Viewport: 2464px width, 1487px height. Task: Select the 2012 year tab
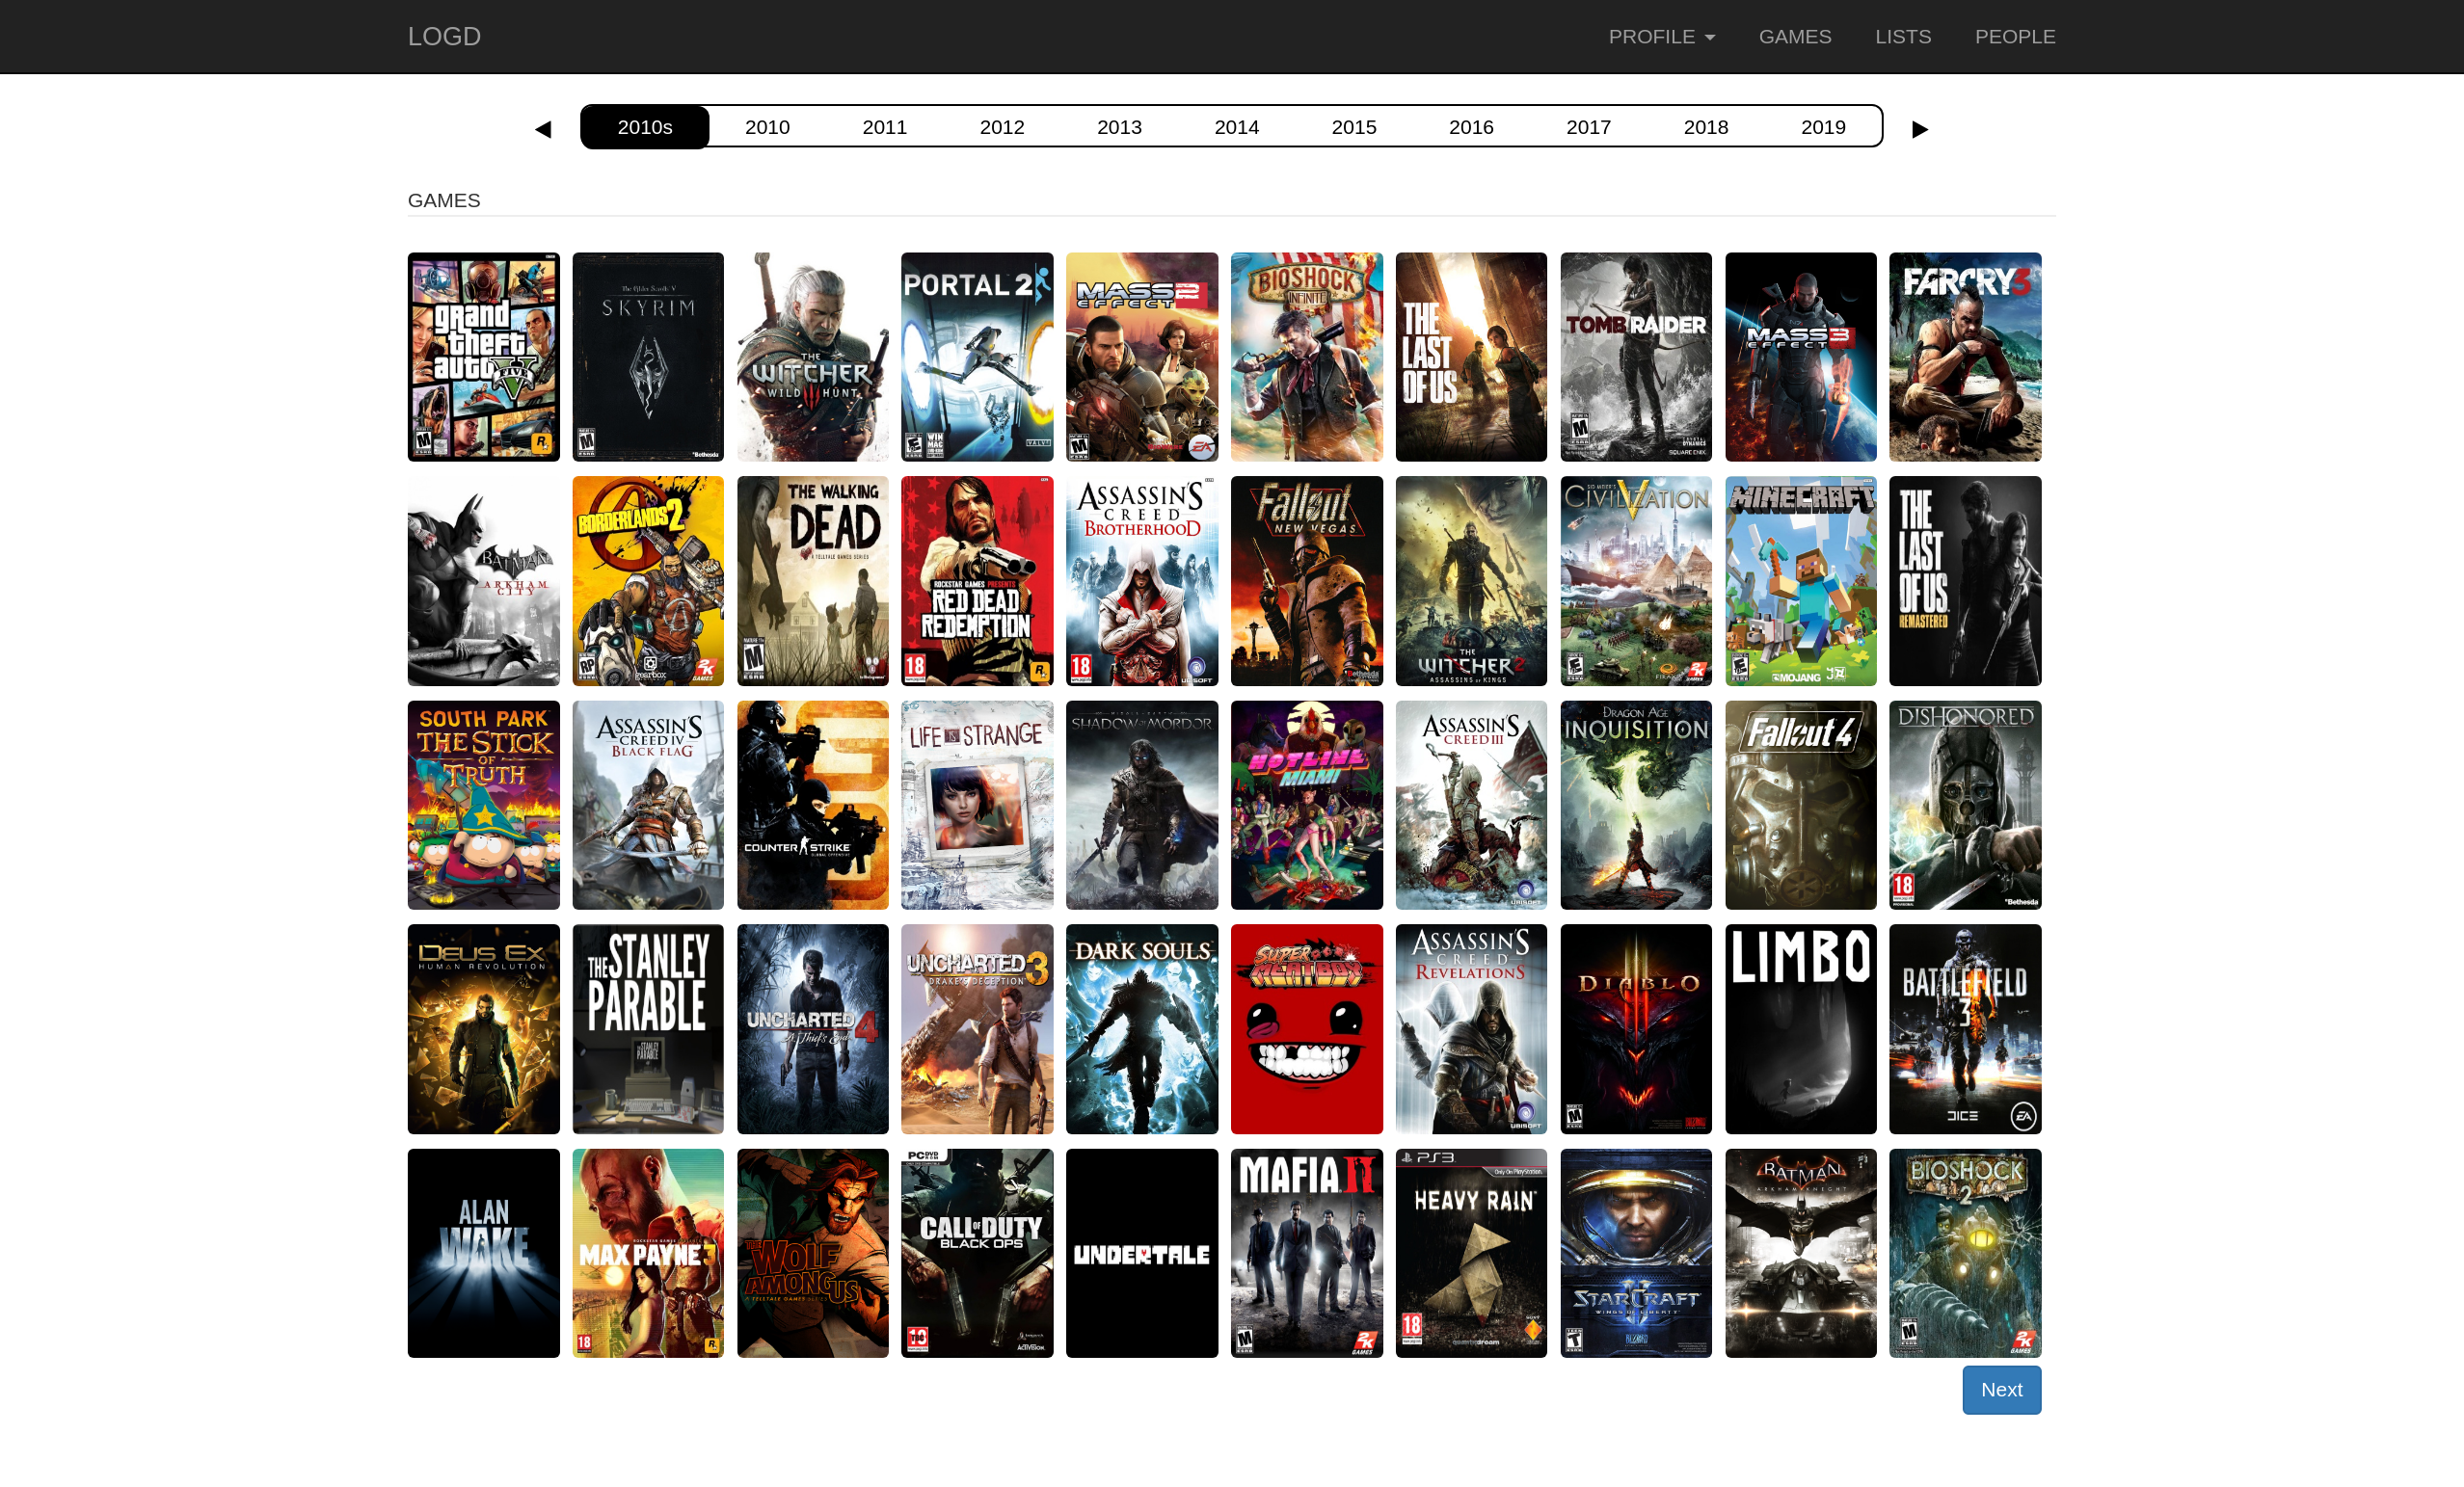point(1002,127)
